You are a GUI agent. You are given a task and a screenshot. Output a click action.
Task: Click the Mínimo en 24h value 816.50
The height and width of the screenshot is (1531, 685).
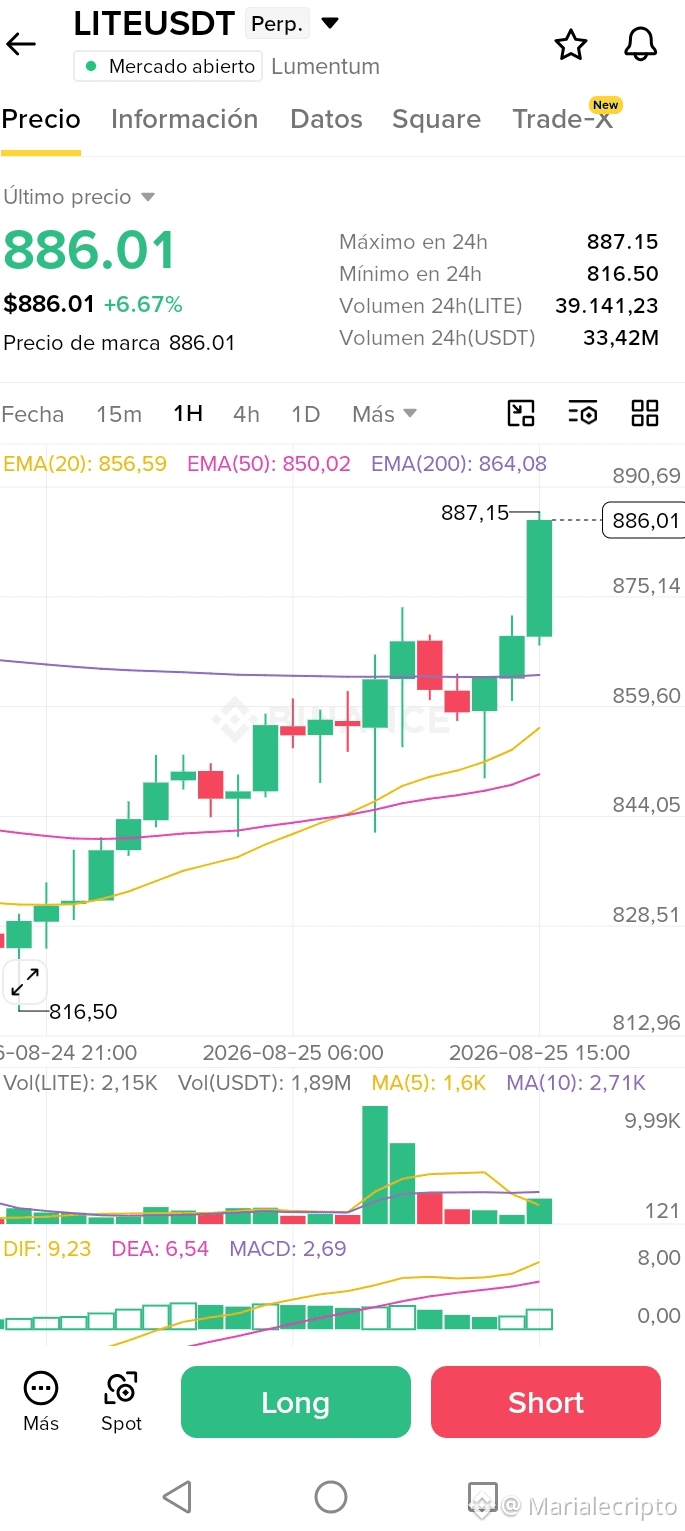point(622,274)
